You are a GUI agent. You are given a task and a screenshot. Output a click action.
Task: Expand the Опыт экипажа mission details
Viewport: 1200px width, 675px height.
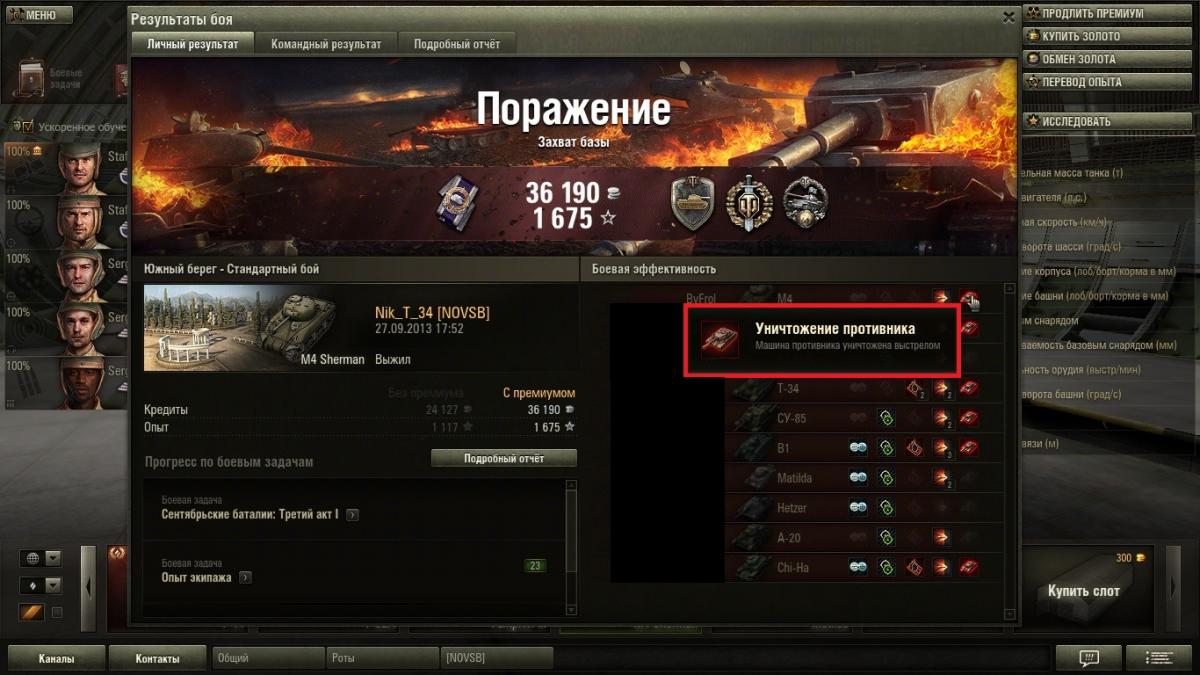(x=245, y=577)
